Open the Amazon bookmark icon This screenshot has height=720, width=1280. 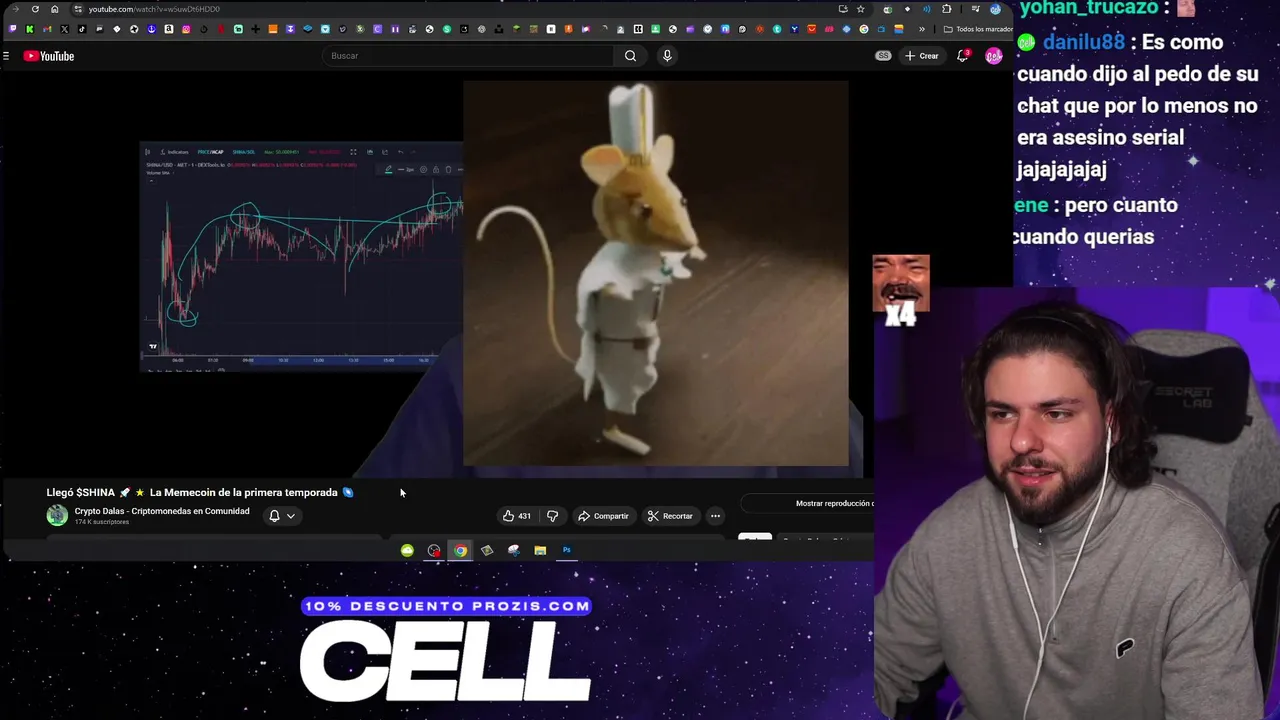pyautogui.click(x=169, y=29)
